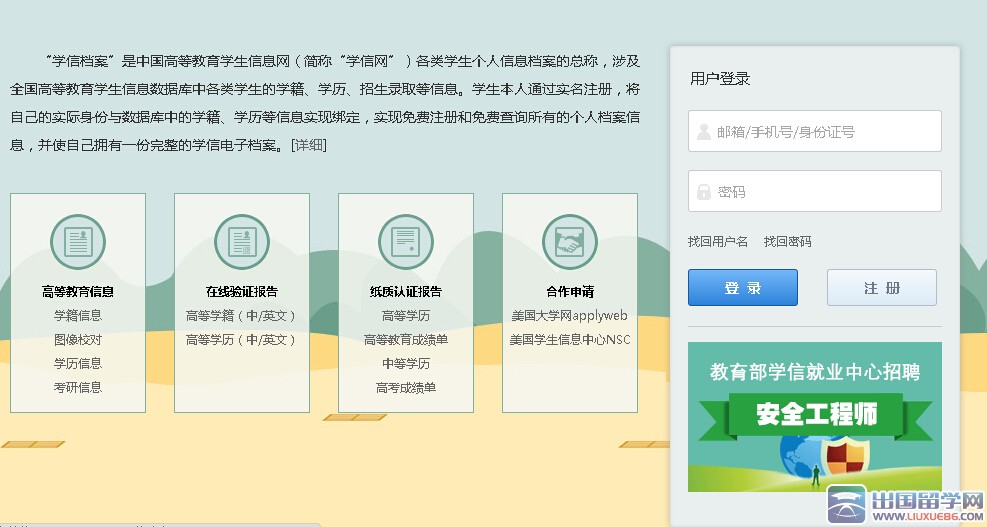987x527 pixels.
Task: Click the lock icon in password field
Action: pos(704,191)
